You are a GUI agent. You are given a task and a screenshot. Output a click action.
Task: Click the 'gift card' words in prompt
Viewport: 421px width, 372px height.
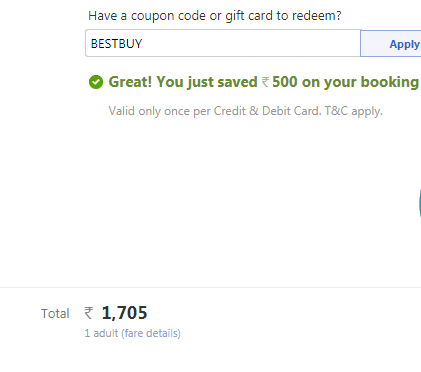tap(249, 16)
